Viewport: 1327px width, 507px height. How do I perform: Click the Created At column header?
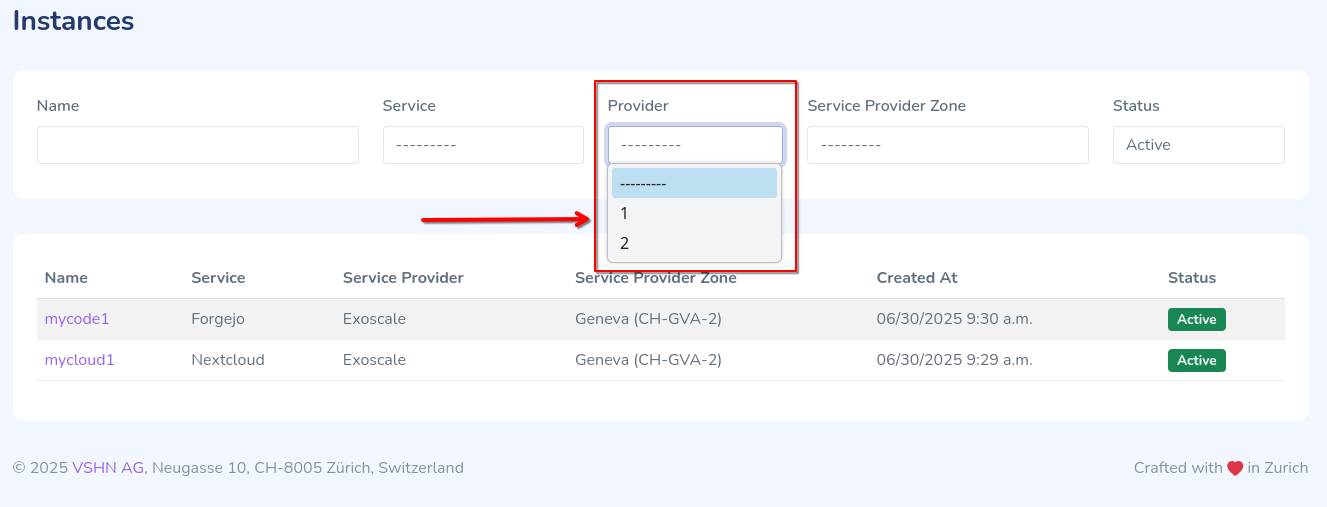point(917,278)
